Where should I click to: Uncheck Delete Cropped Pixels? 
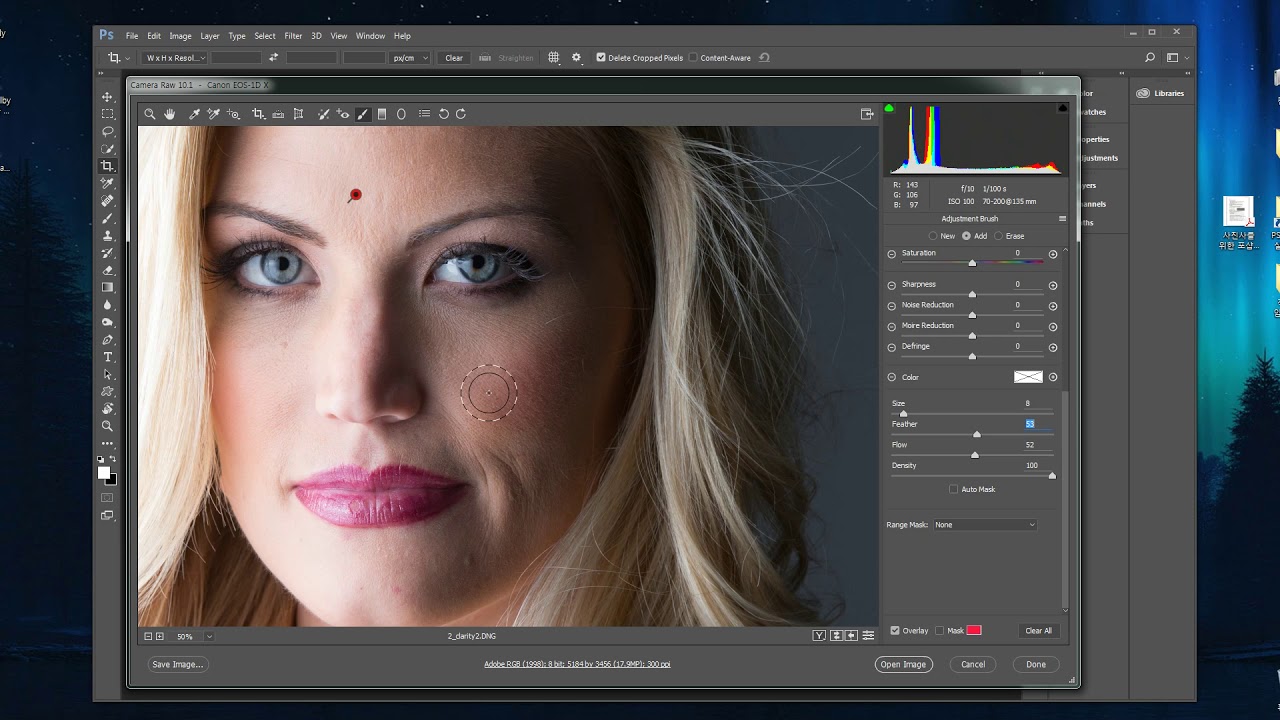[601, 58]
